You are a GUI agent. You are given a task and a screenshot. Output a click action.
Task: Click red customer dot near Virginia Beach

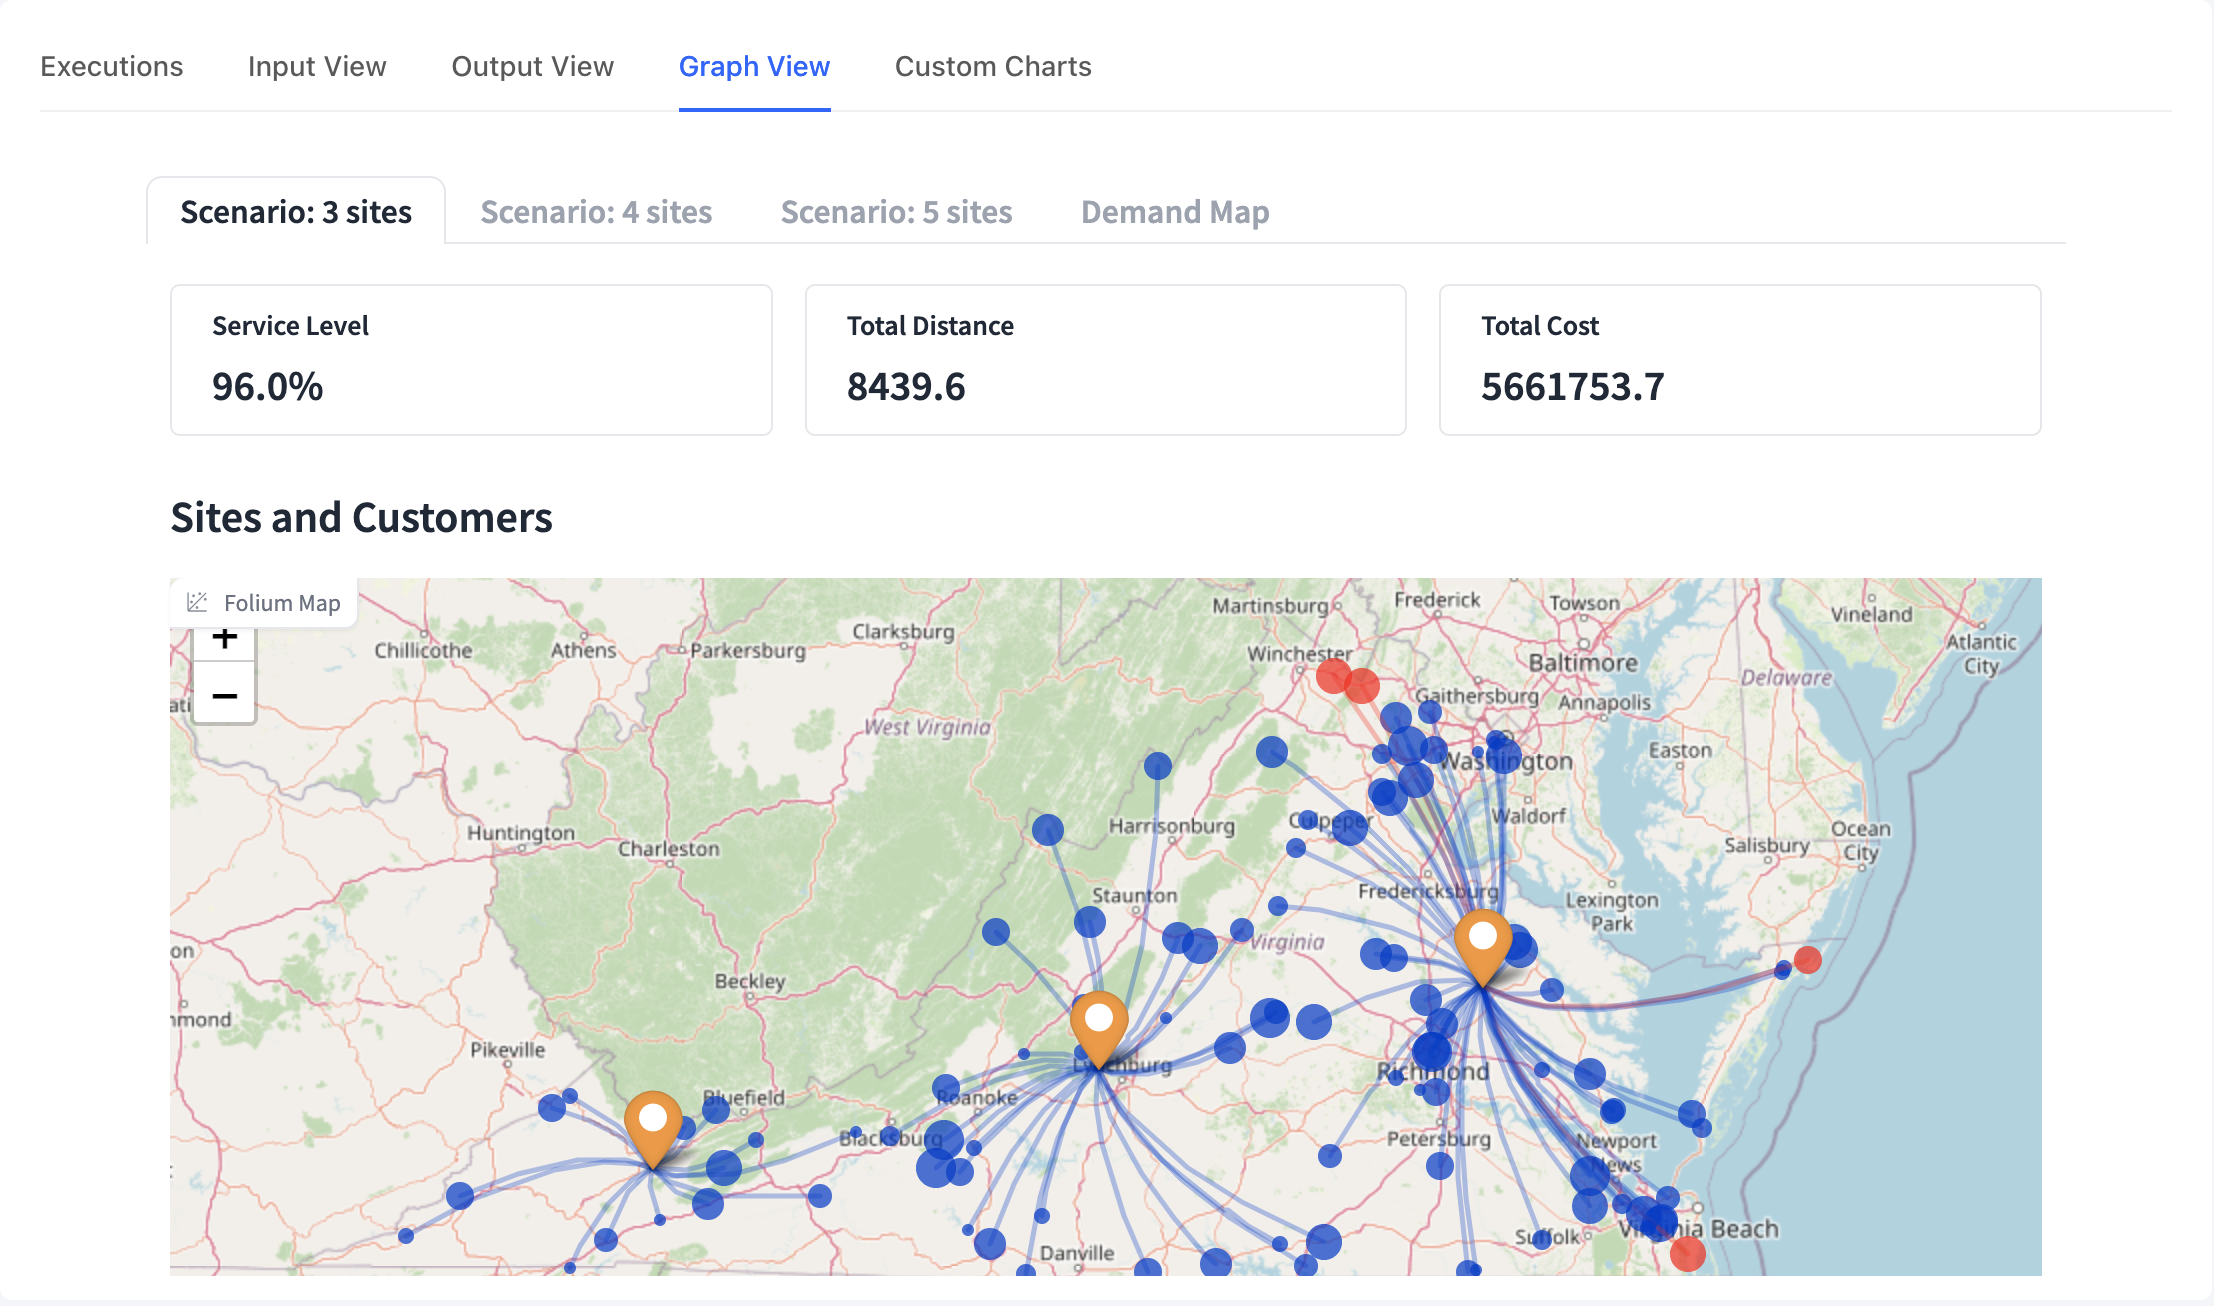coord(1687,1253)
